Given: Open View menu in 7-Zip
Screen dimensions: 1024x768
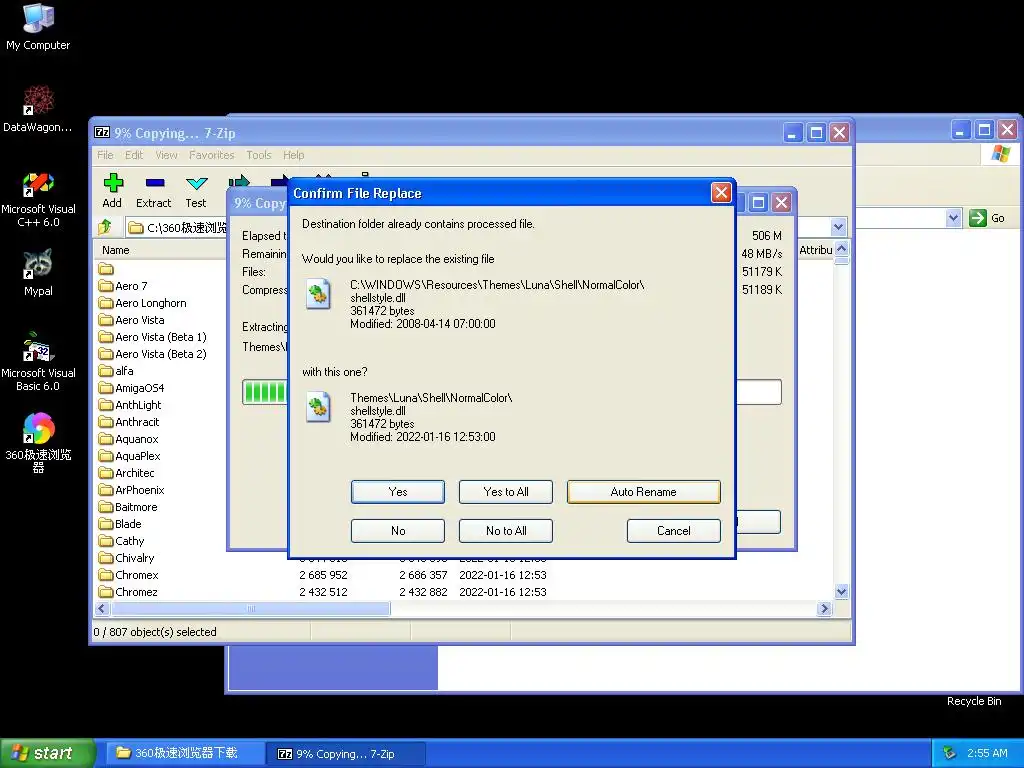Looking at the screenshot, I should click(167, 155).
